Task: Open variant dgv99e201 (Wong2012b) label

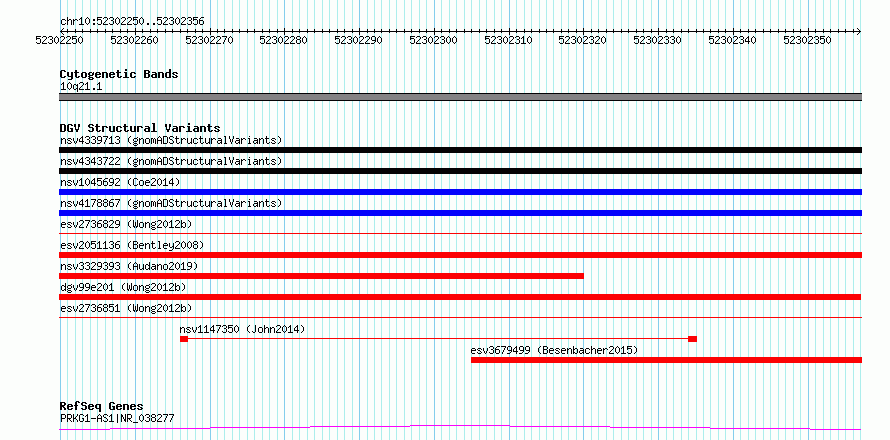Action: [123, 287]
